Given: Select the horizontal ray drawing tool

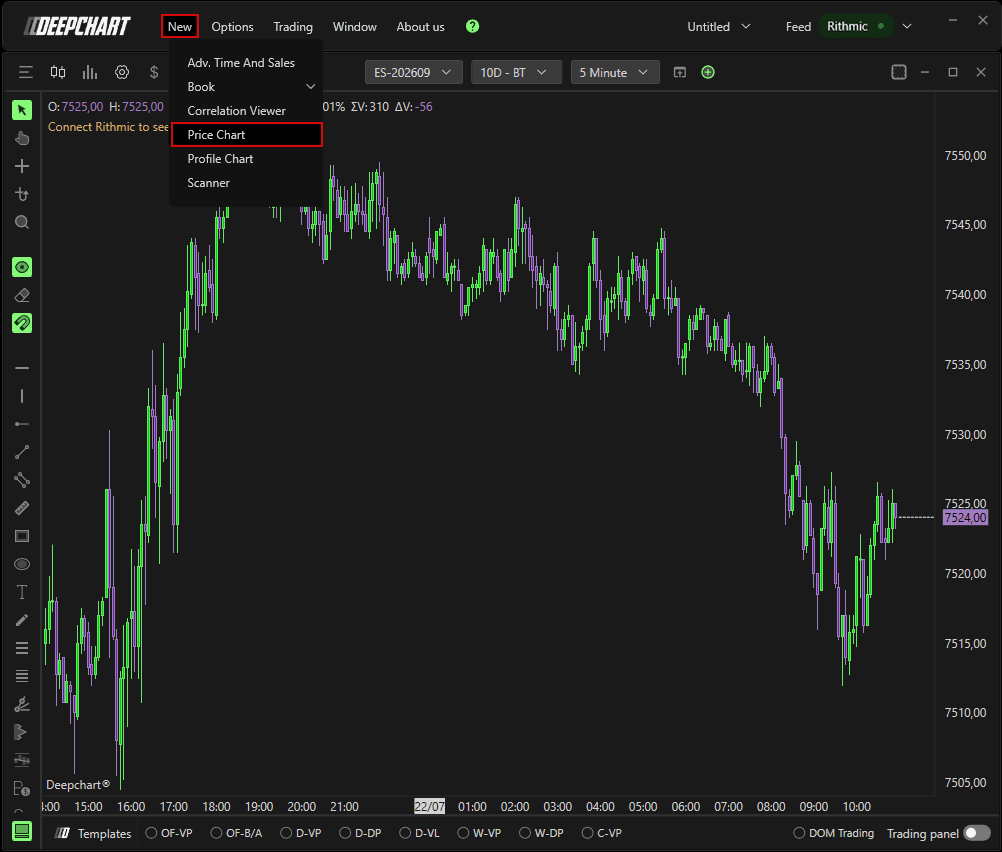Looking at the screenshot, I should pyautogui.click(x=22, y=424).
